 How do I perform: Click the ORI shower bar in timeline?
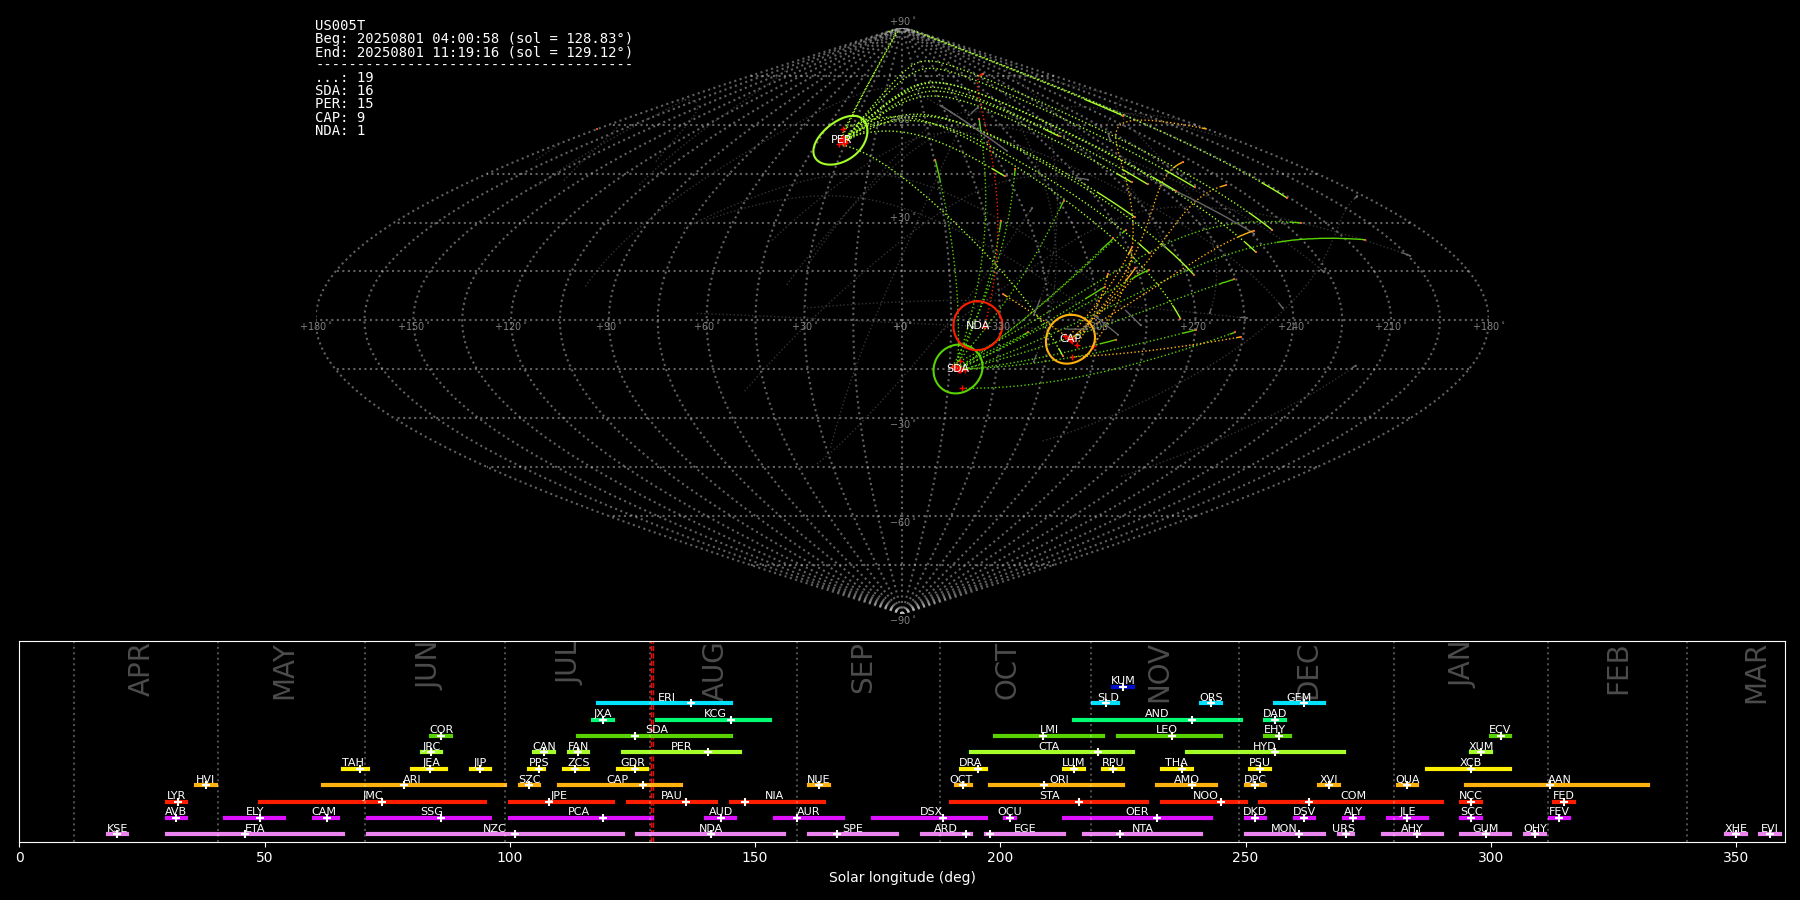1056,785
